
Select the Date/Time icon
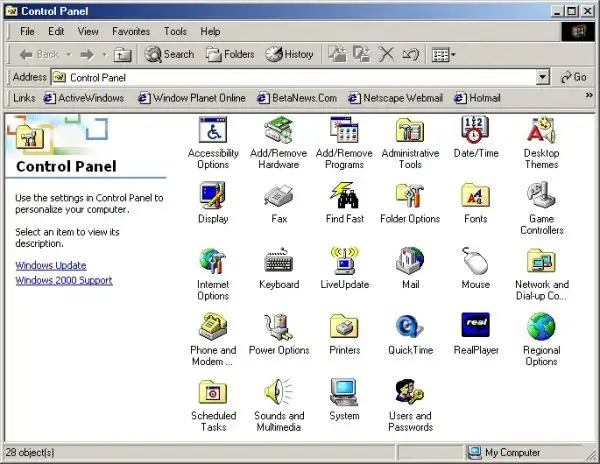(475, 131)
